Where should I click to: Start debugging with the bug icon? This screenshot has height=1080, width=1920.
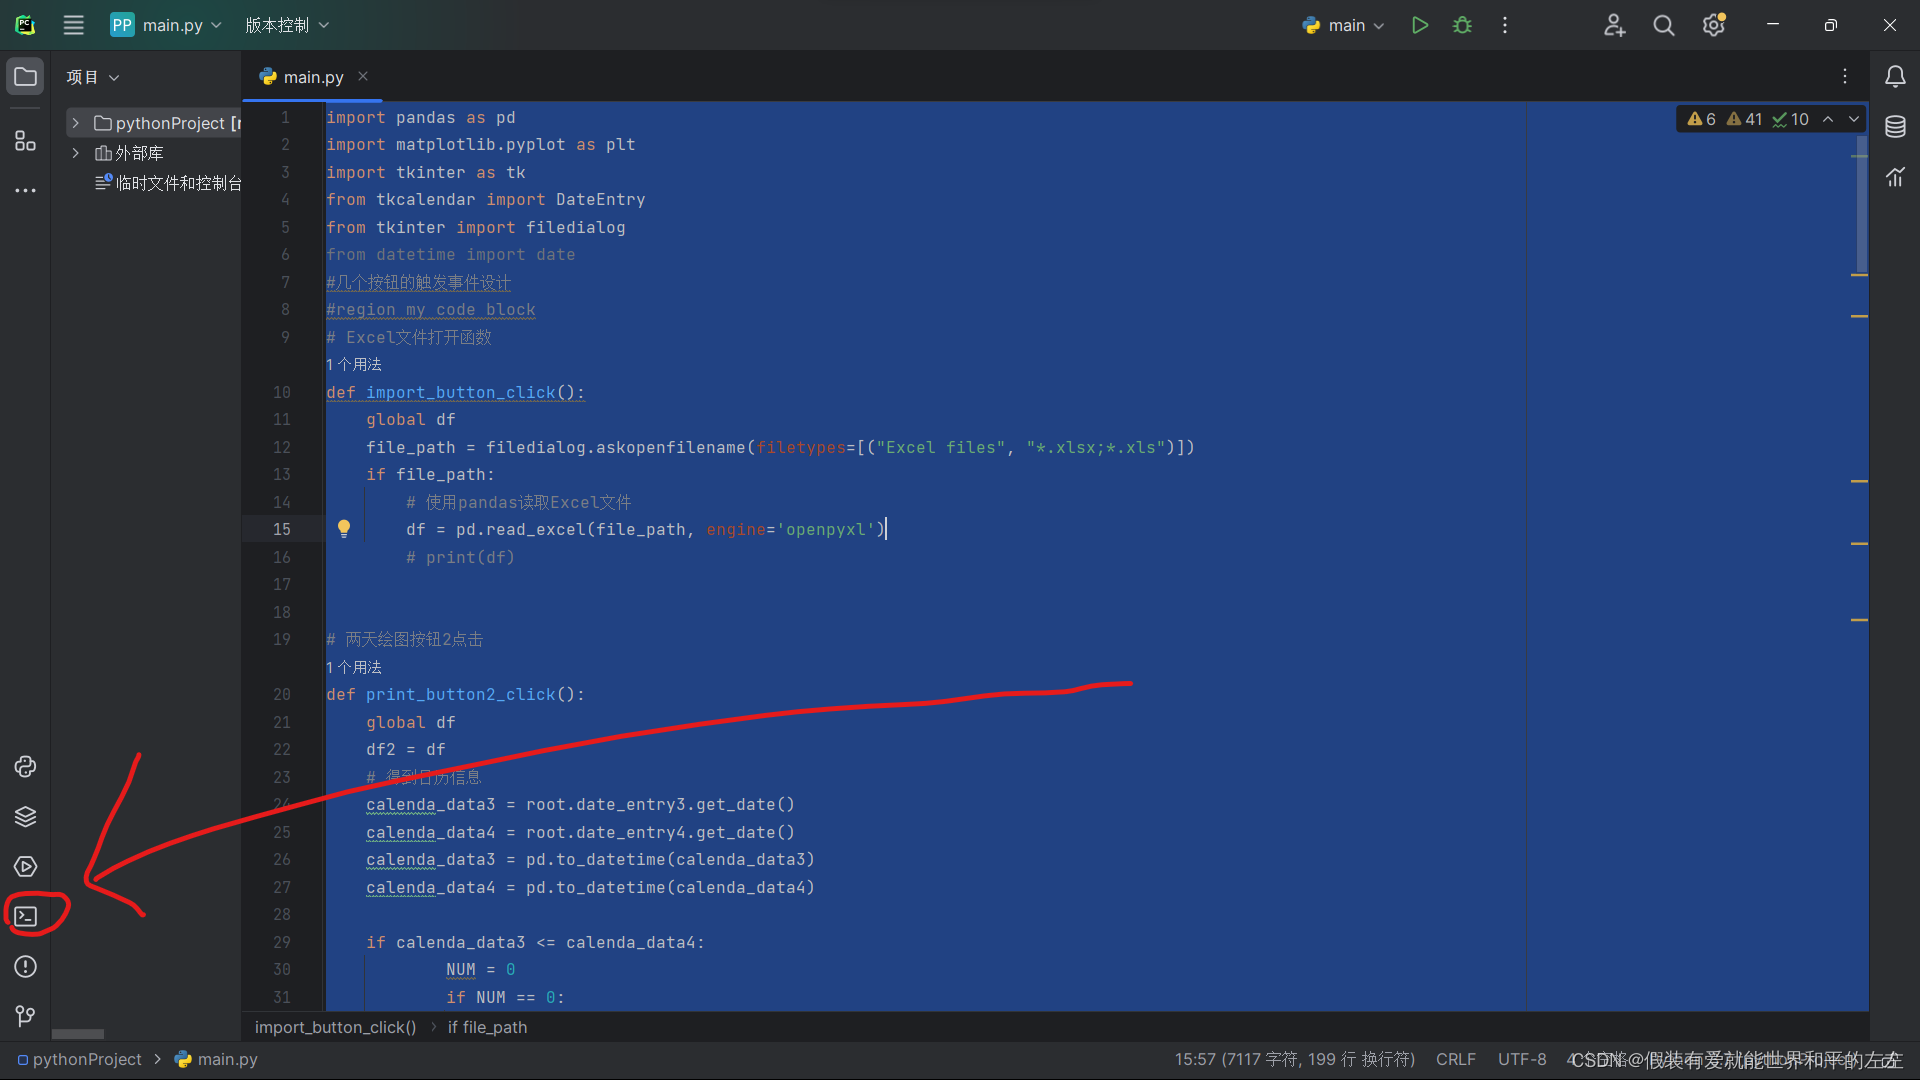(1462, 25)
